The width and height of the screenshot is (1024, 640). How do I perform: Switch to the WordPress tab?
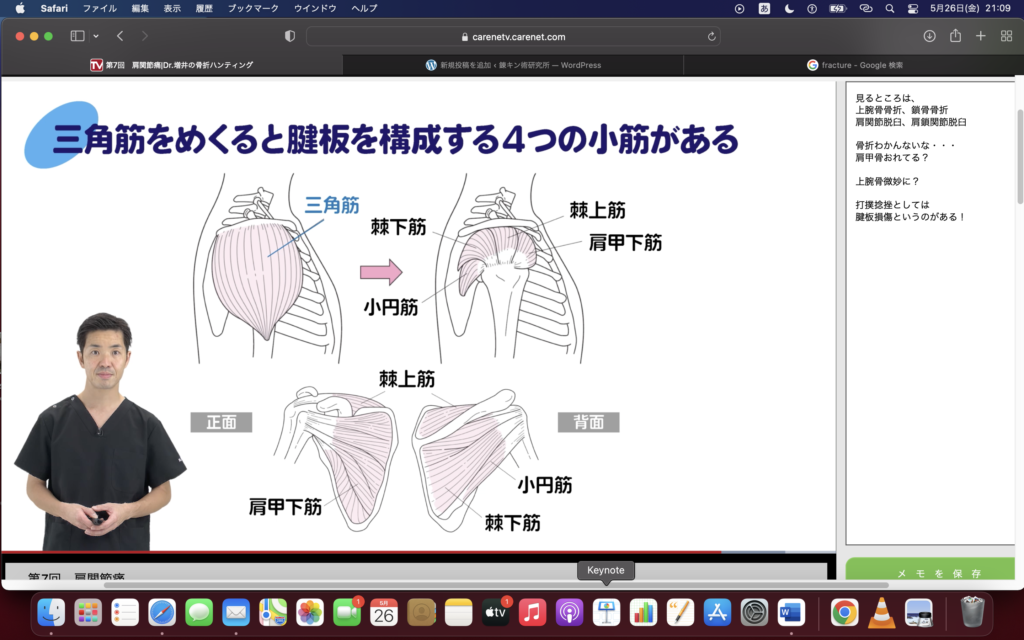(x=513, y=65)
